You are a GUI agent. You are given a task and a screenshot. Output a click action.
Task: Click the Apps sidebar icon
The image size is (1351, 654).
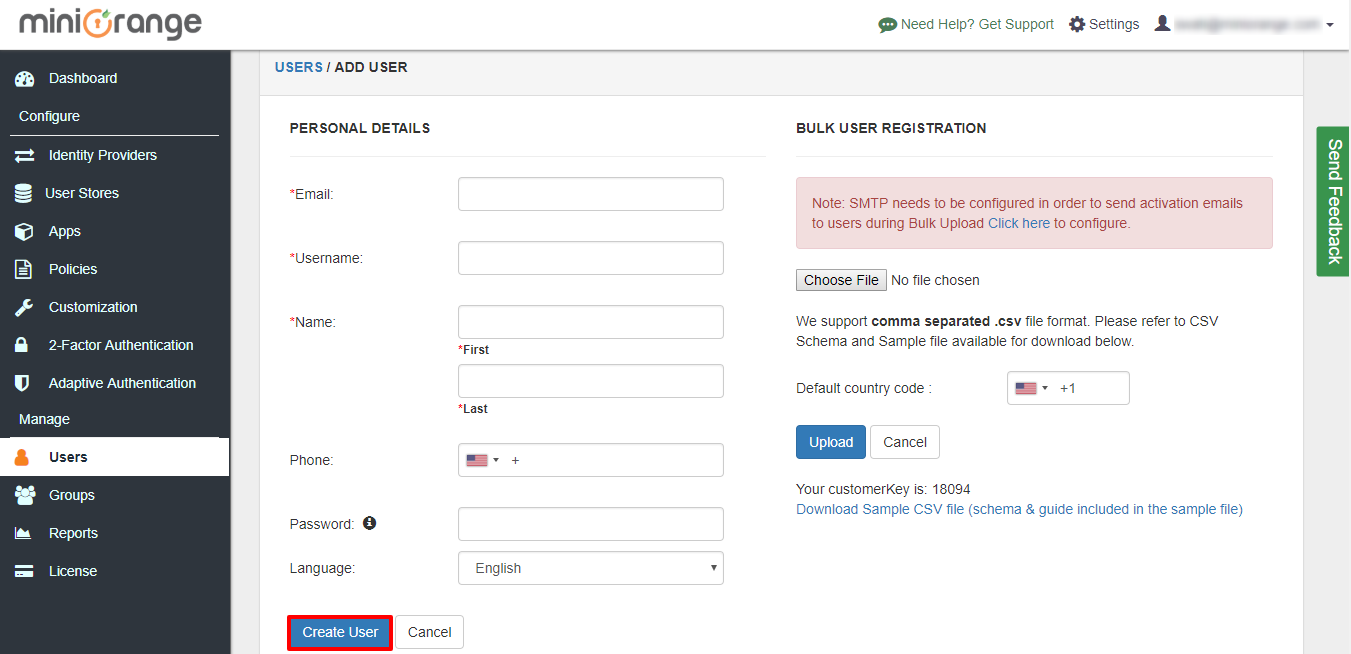coord(24,231)
